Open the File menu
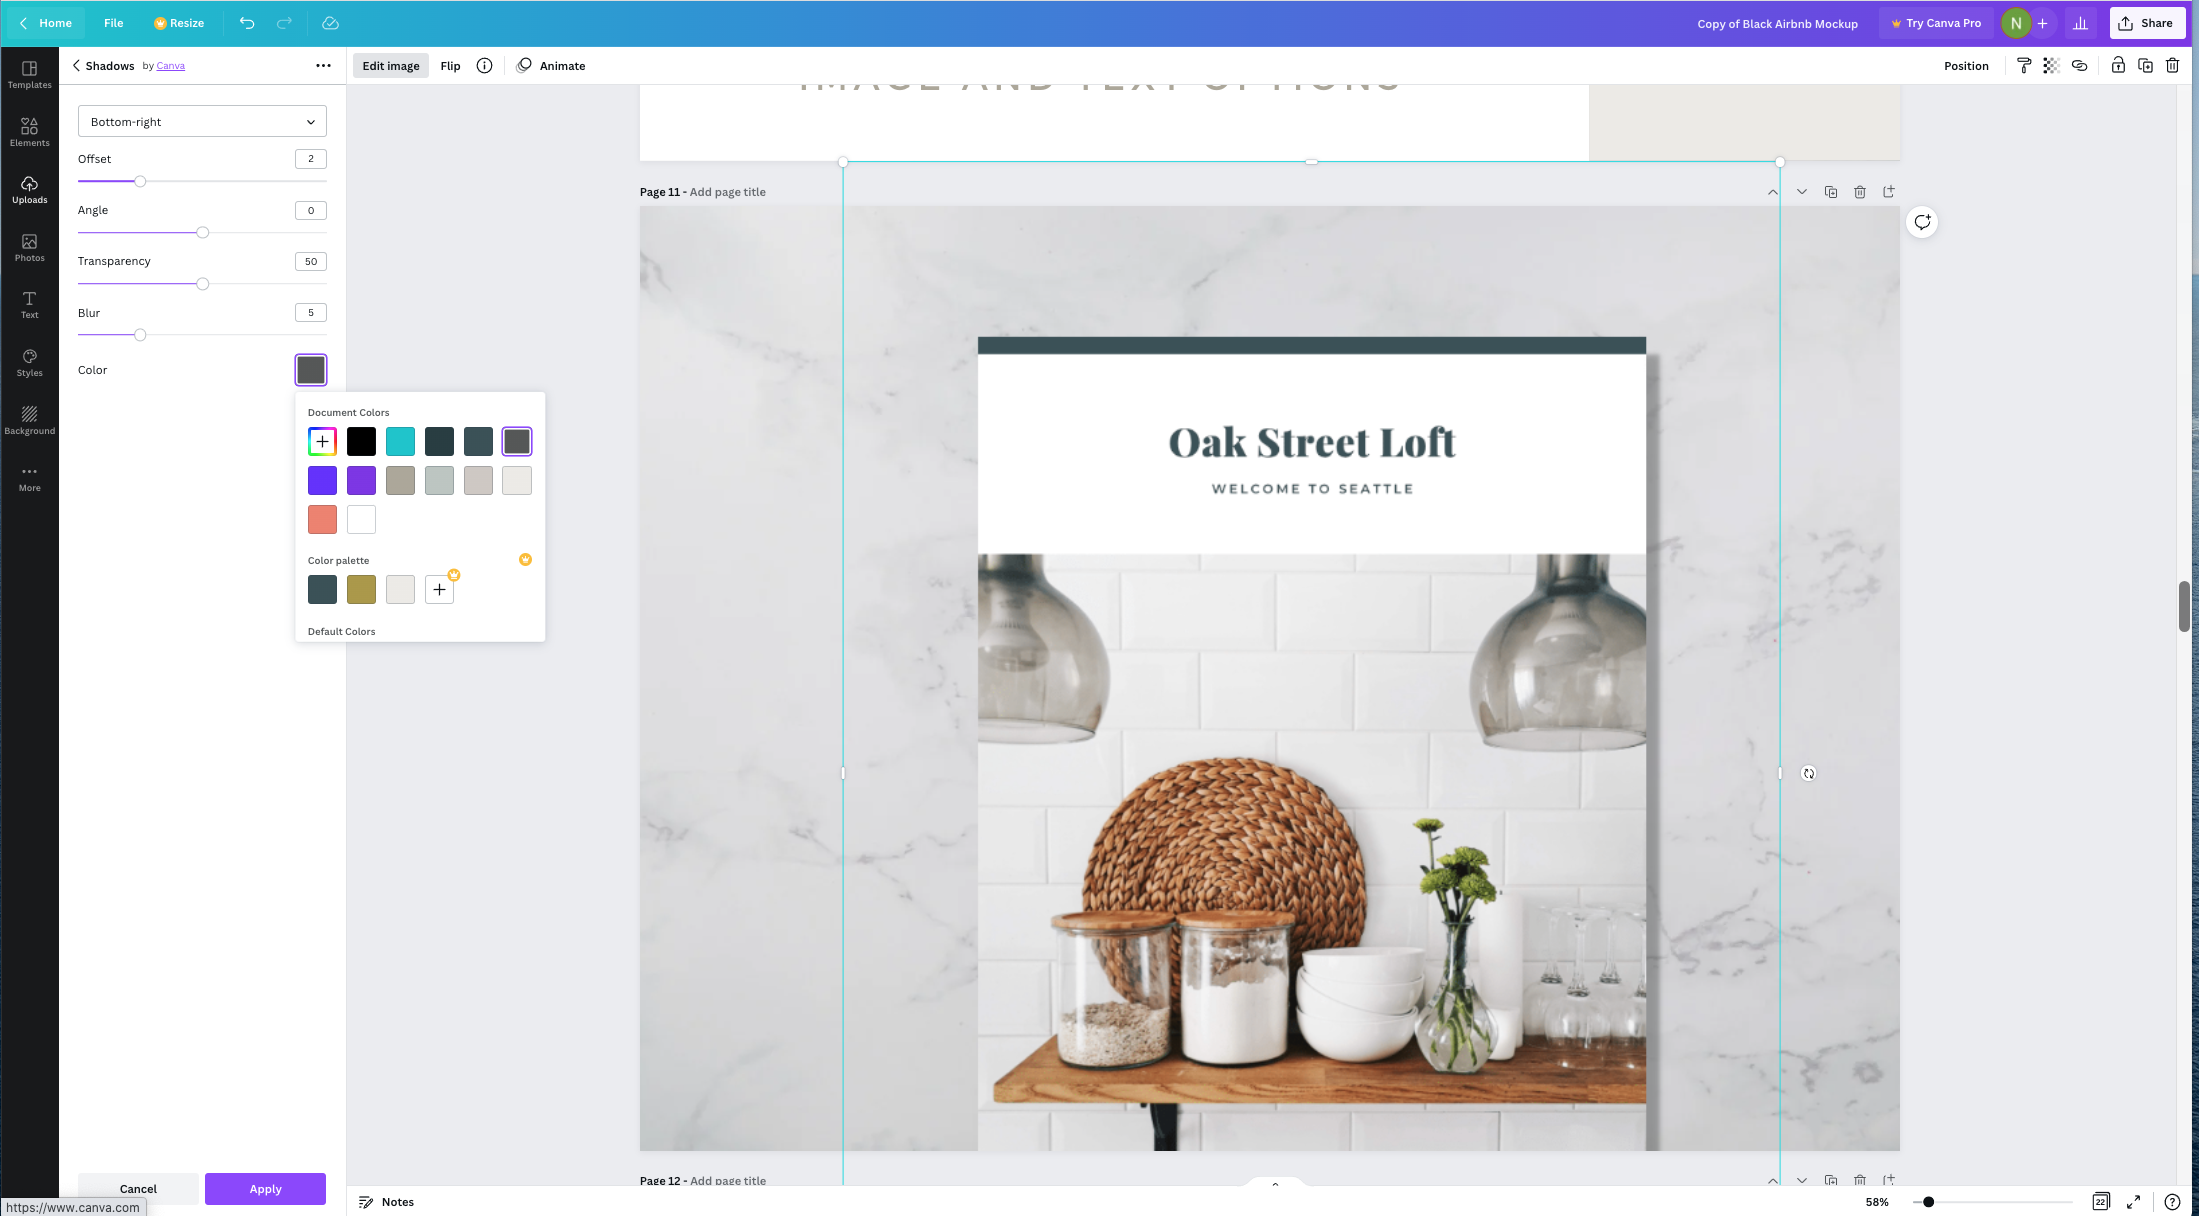This screenshot has width=2199, height=1216. click(x=113, y=22)
